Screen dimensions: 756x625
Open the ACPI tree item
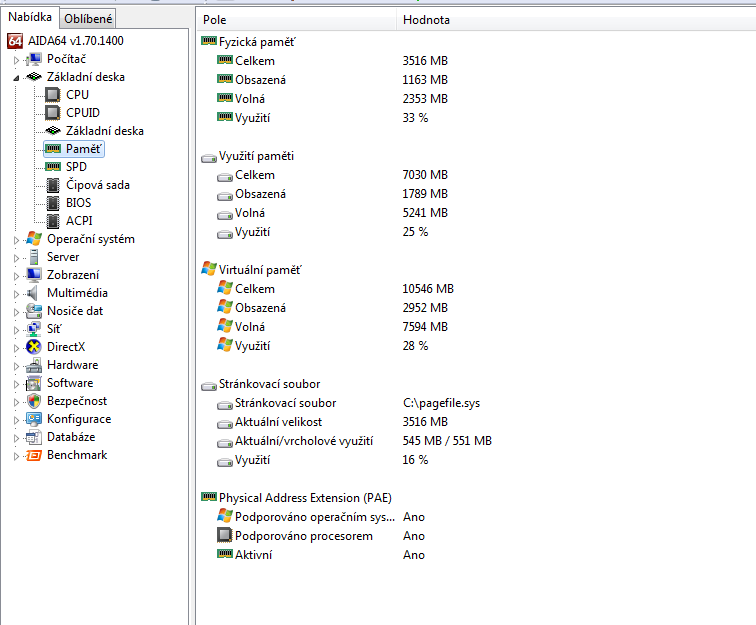click(x=79, y=221)
